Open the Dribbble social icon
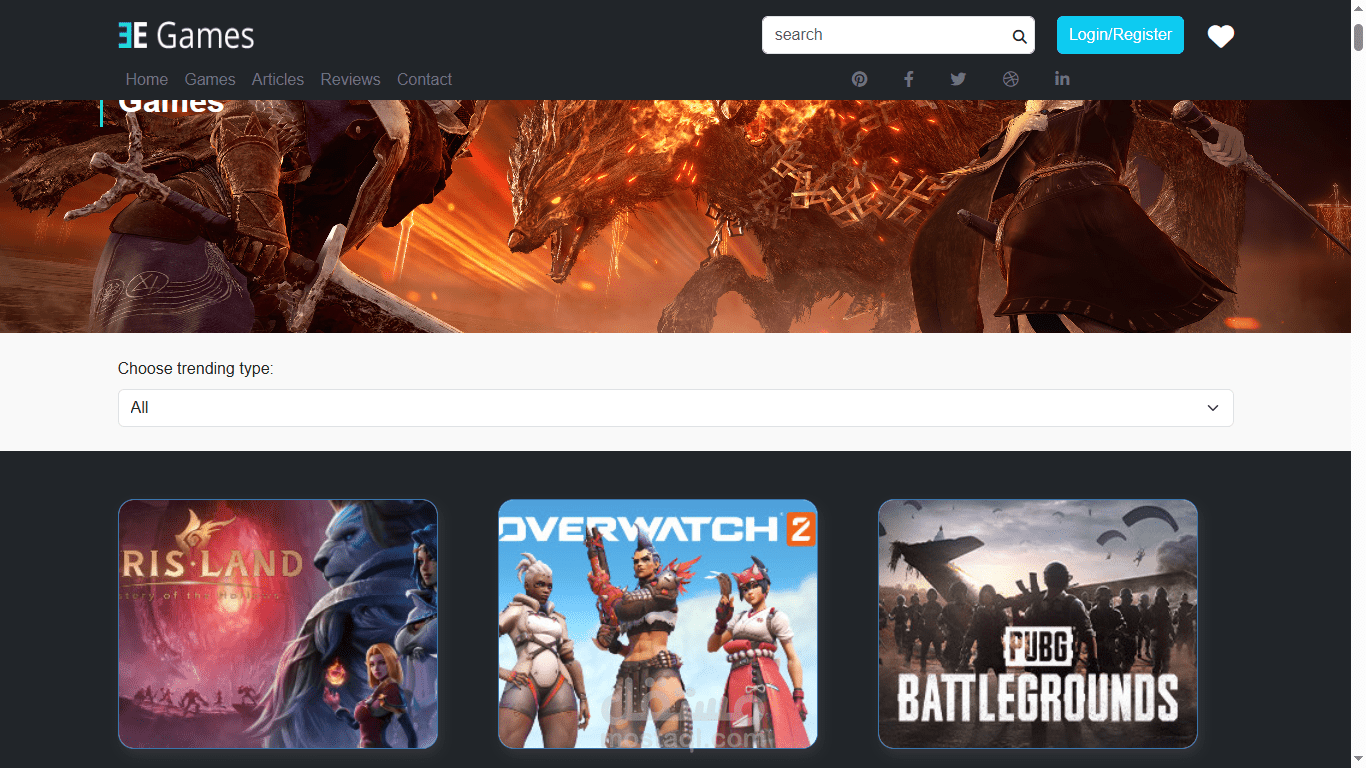Viewport: 1366px width, 768px height. pyautogui.click(x=1011, y=79)
